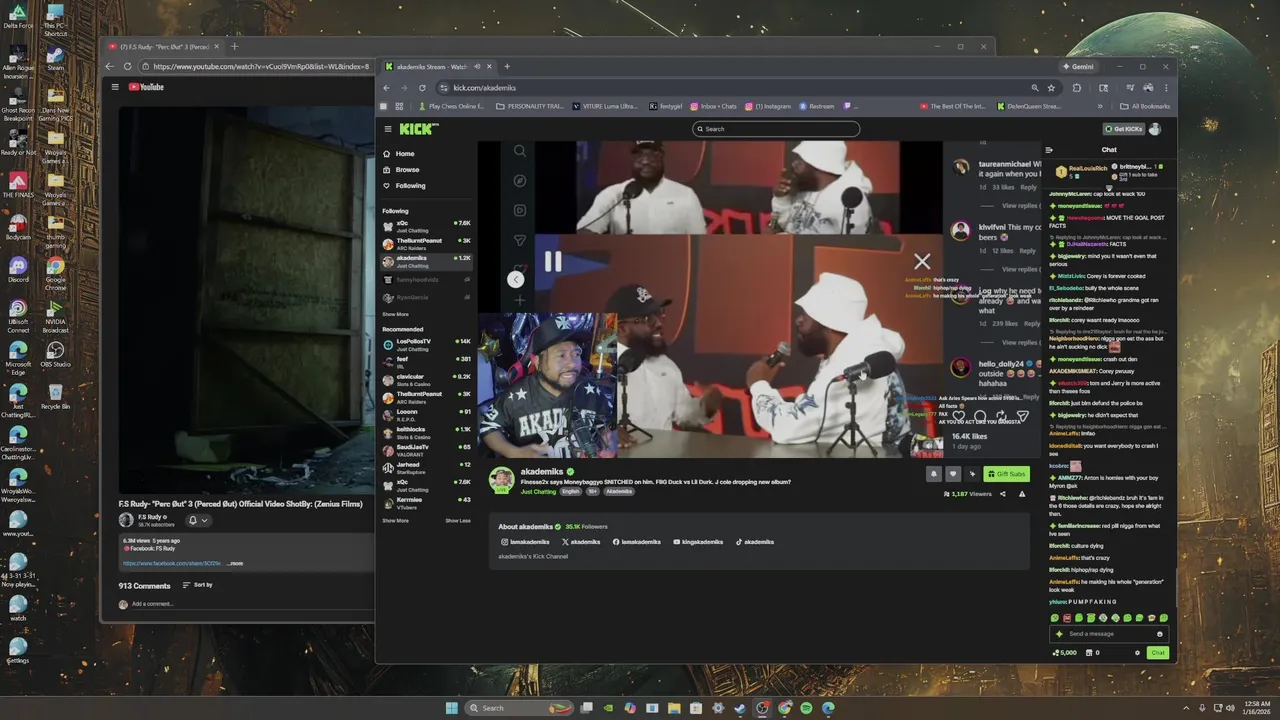Viewport: 1280px width, 720px height.
Task: Toggle notification bell for akademiks
Action: click(934, 474)
